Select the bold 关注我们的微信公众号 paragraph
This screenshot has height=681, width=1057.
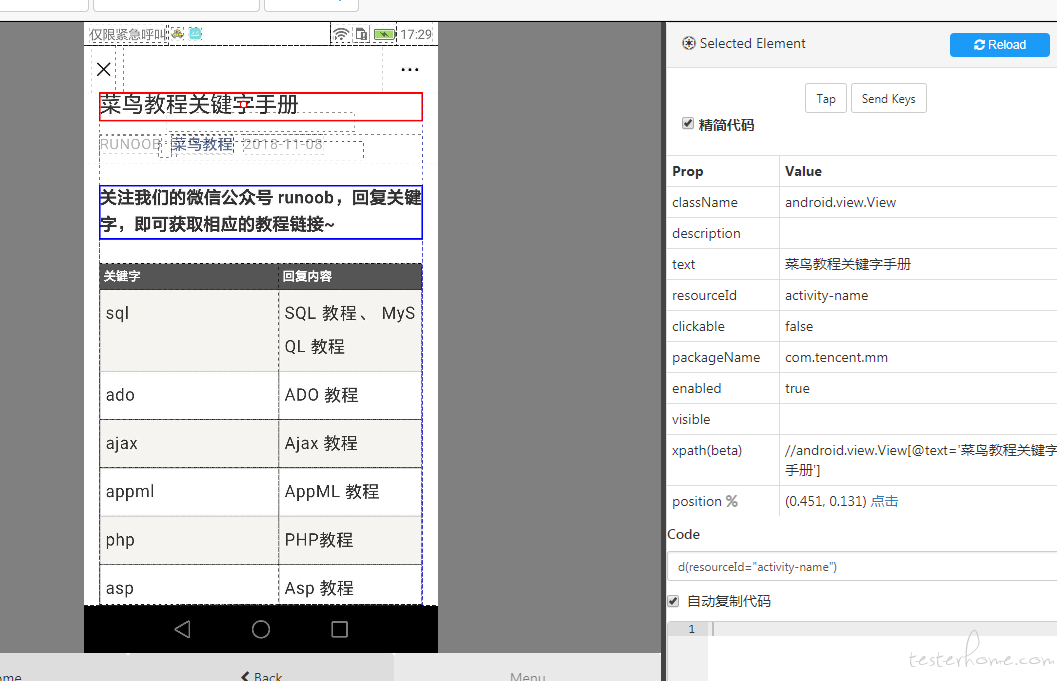tap(261, 212)
